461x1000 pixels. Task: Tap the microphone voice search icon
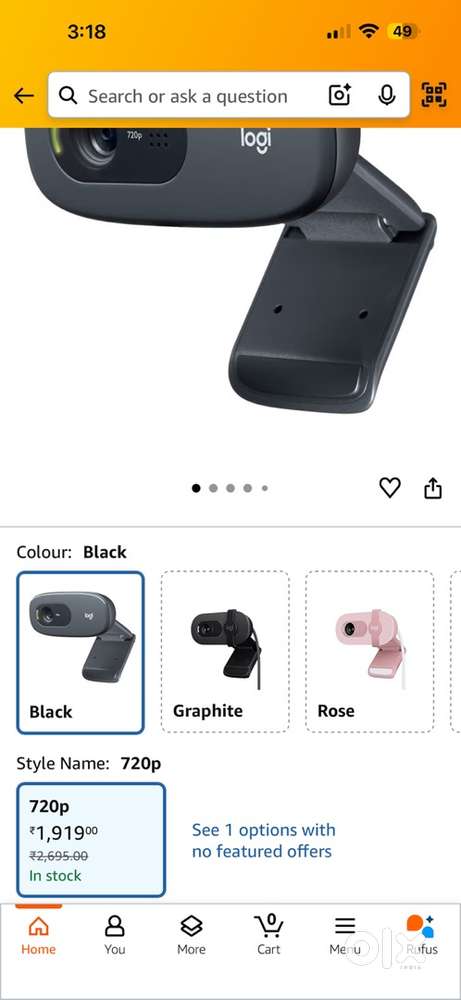385,96
